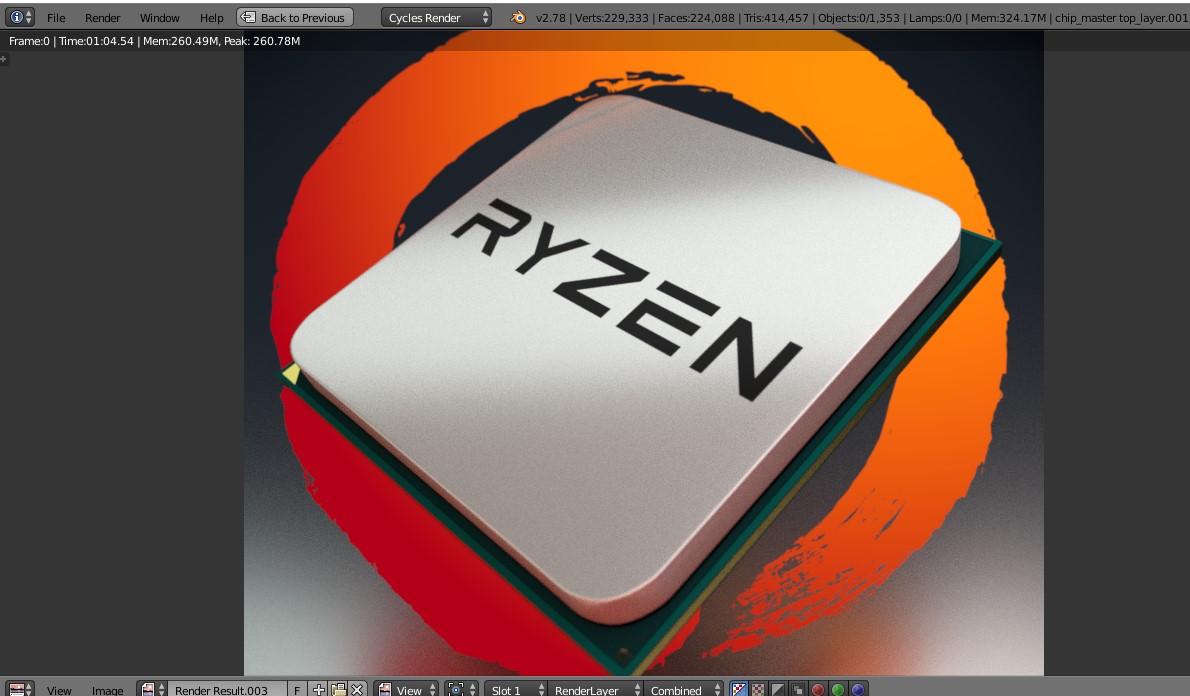Viewport: 1190px width, 696px height.
Task: Open the Help menu
Action: point(212,17)
